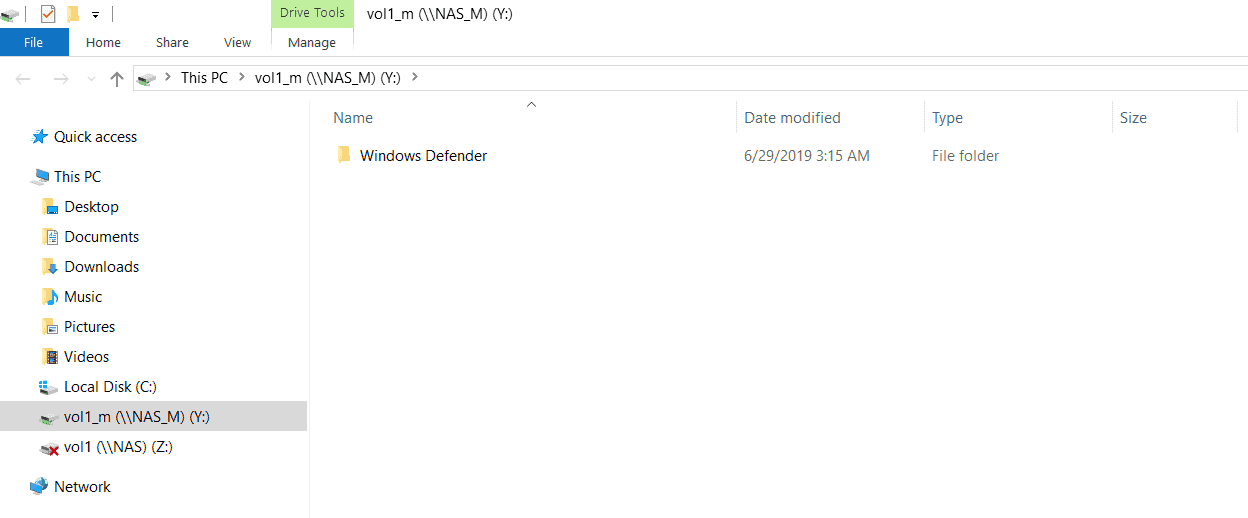
Task: Open the Manage tab under Drive Tools
Action: coord(312,42)
